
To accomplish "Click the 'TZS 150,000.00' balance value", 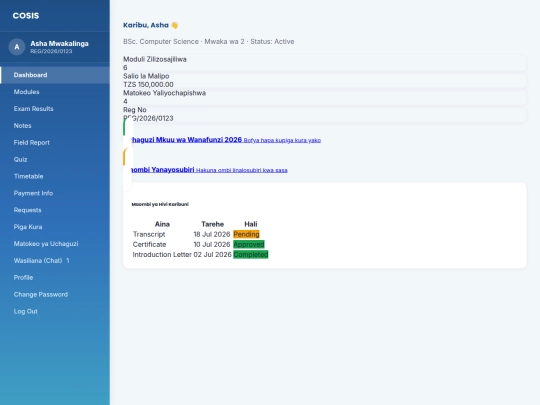I will [x=148, y=85].
